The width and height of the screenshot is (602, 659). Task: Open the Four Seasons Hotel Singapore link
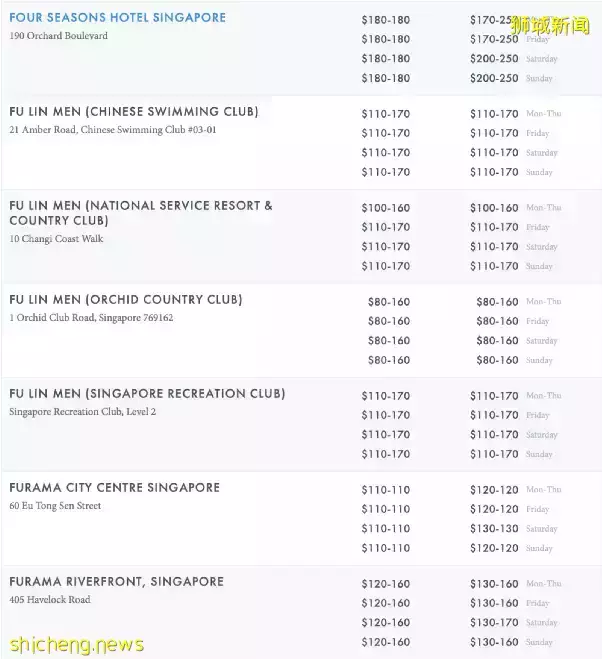pyautogui.click(x=117, y=18)
